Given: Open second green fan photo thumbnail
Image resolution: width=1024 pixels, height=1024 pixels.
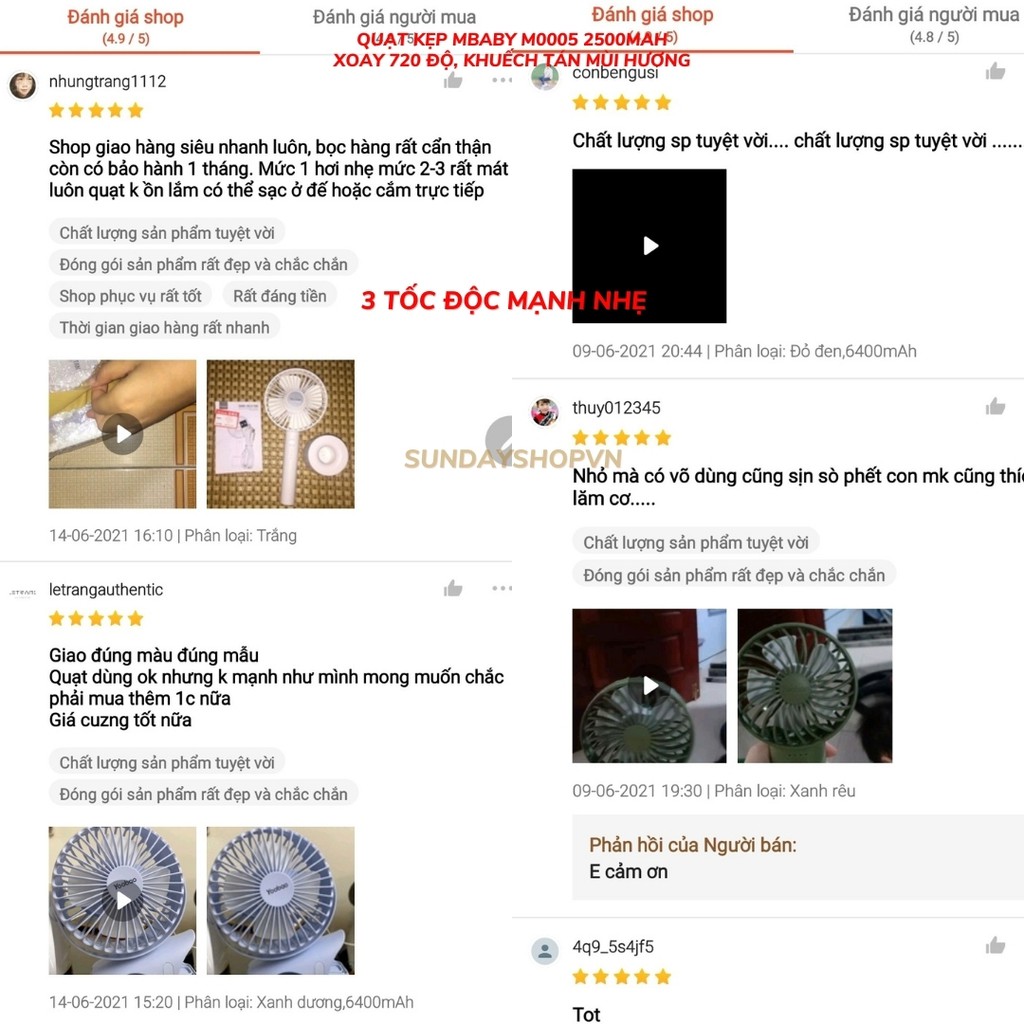Looking at the screenshot, I should [x=814, y=686].
